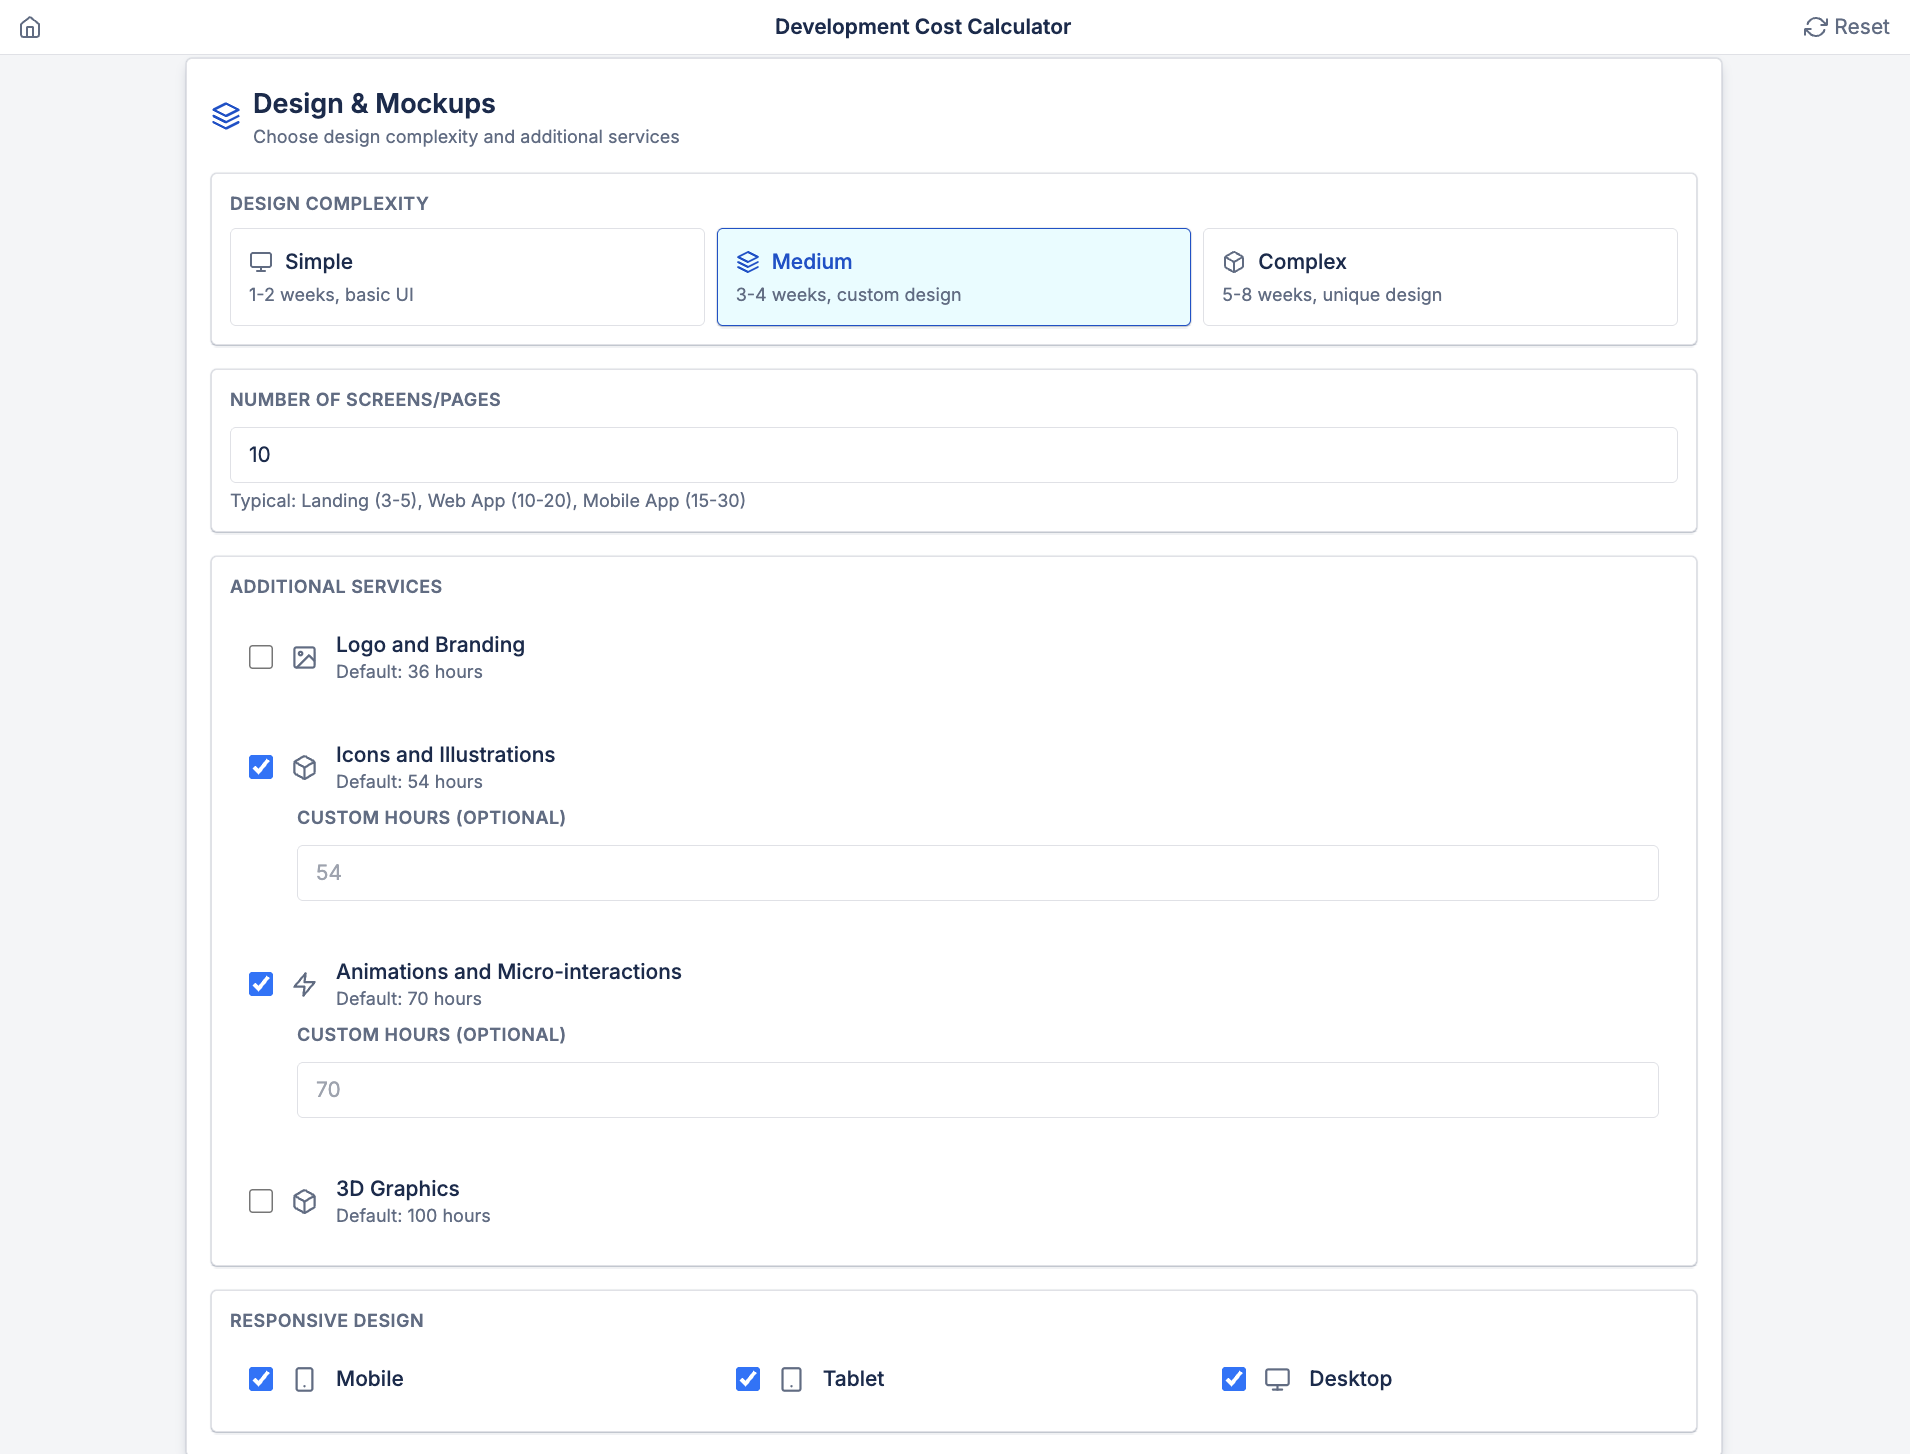This screenshot has width=1910, height=1454.
Task: Click the Reset refresh icon
Action: click(1815, 27)
